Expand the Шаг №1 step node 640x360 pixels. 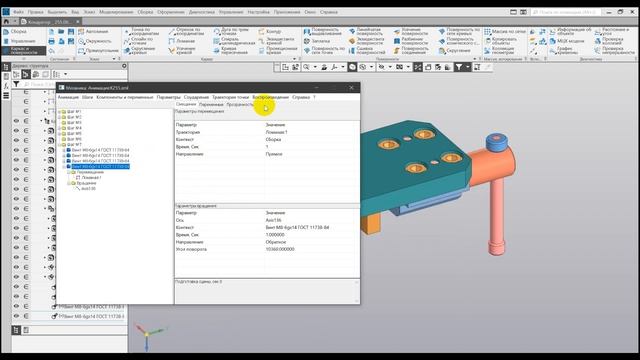tap(59, 111)
